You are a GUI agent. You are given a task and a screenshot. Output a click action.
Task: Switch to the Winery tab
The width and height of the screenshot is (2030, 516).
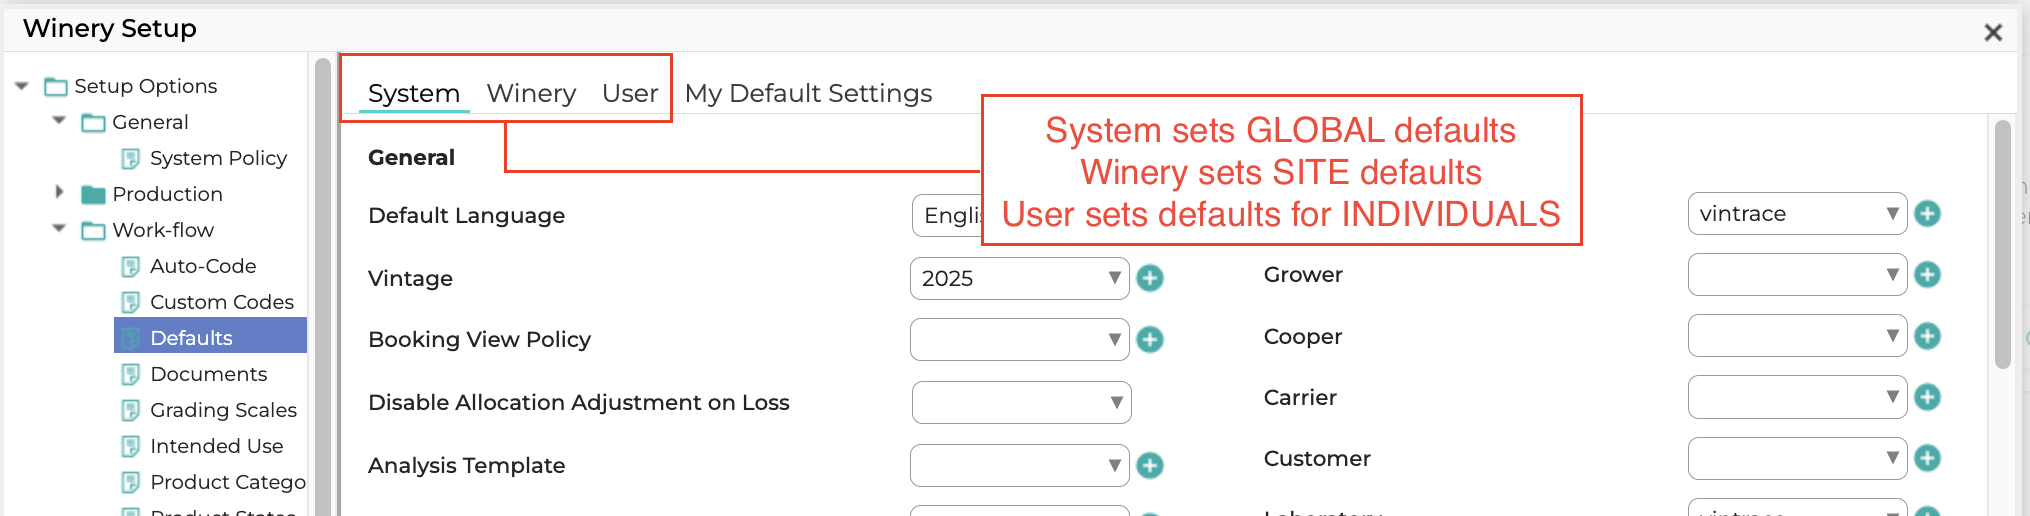point(531,93)
